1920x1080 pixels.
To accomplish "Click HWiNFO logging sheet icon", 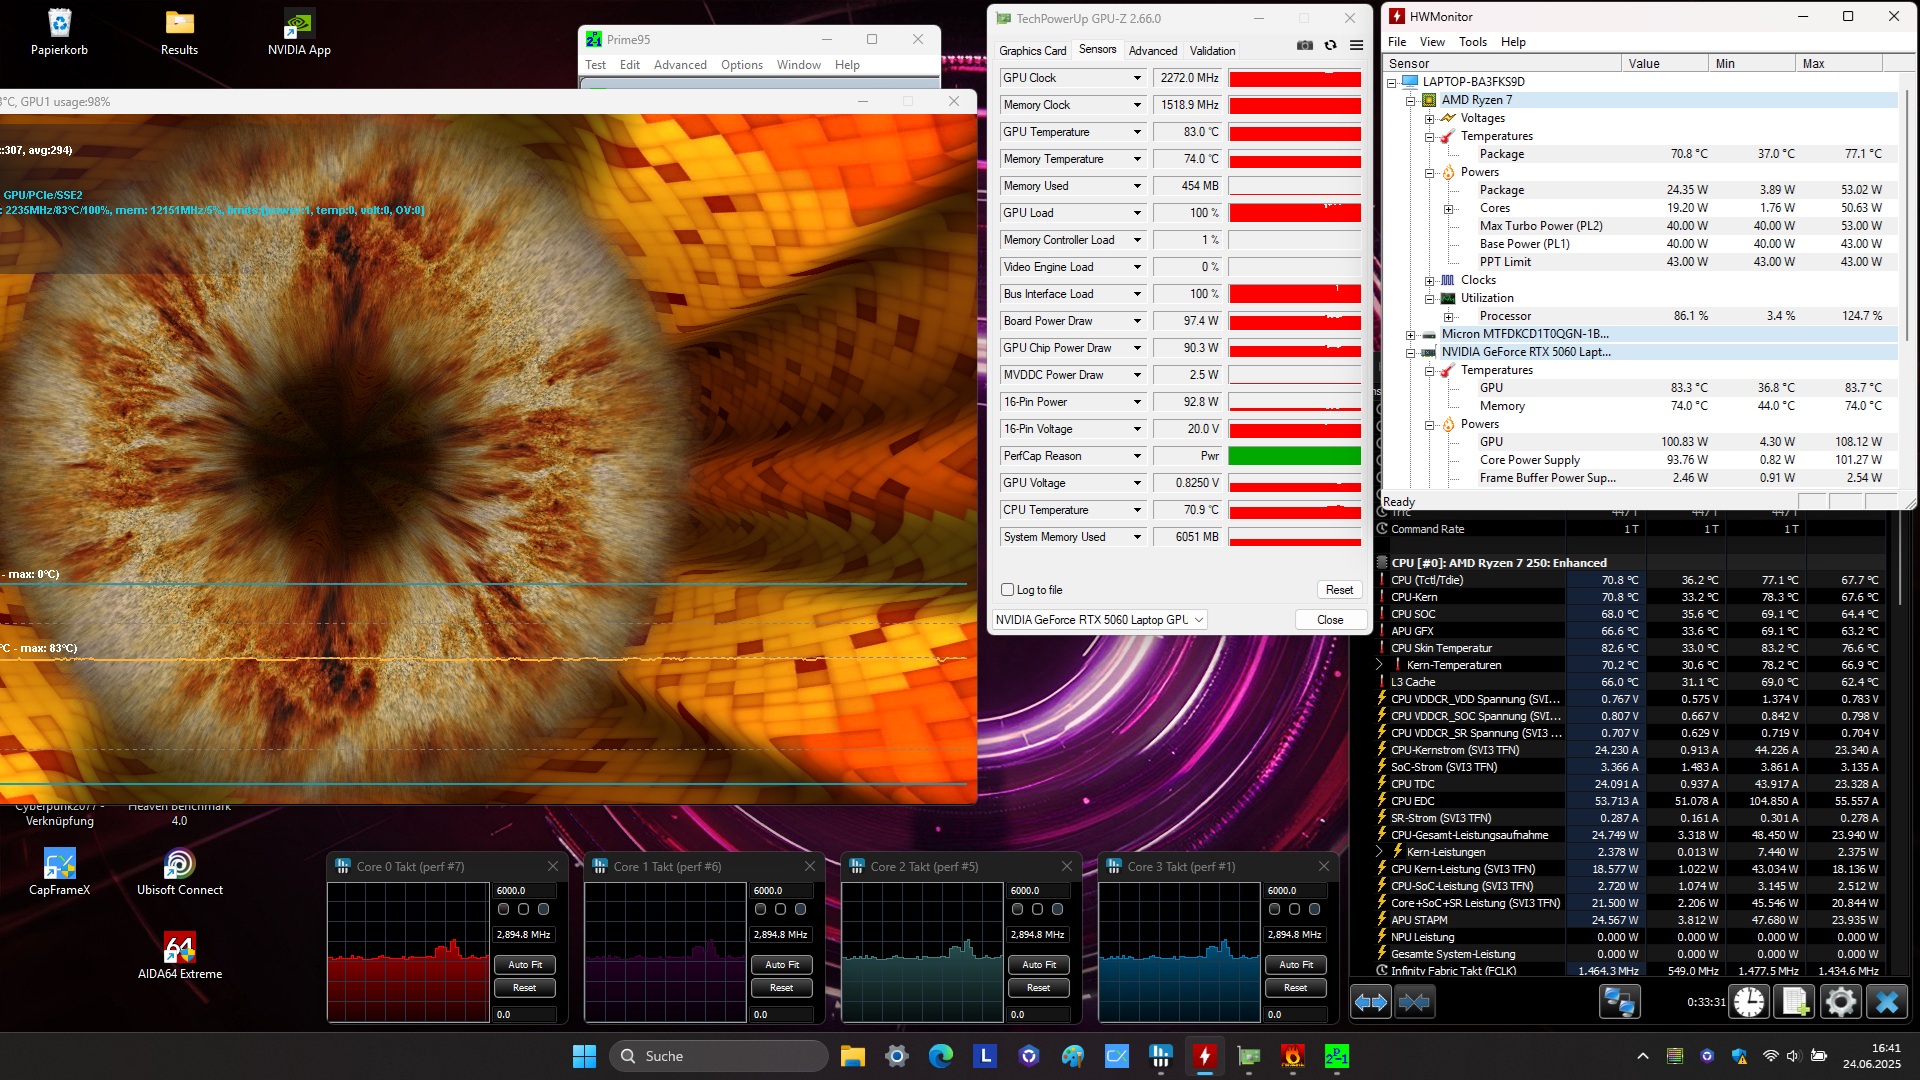I will 1795,1002.
